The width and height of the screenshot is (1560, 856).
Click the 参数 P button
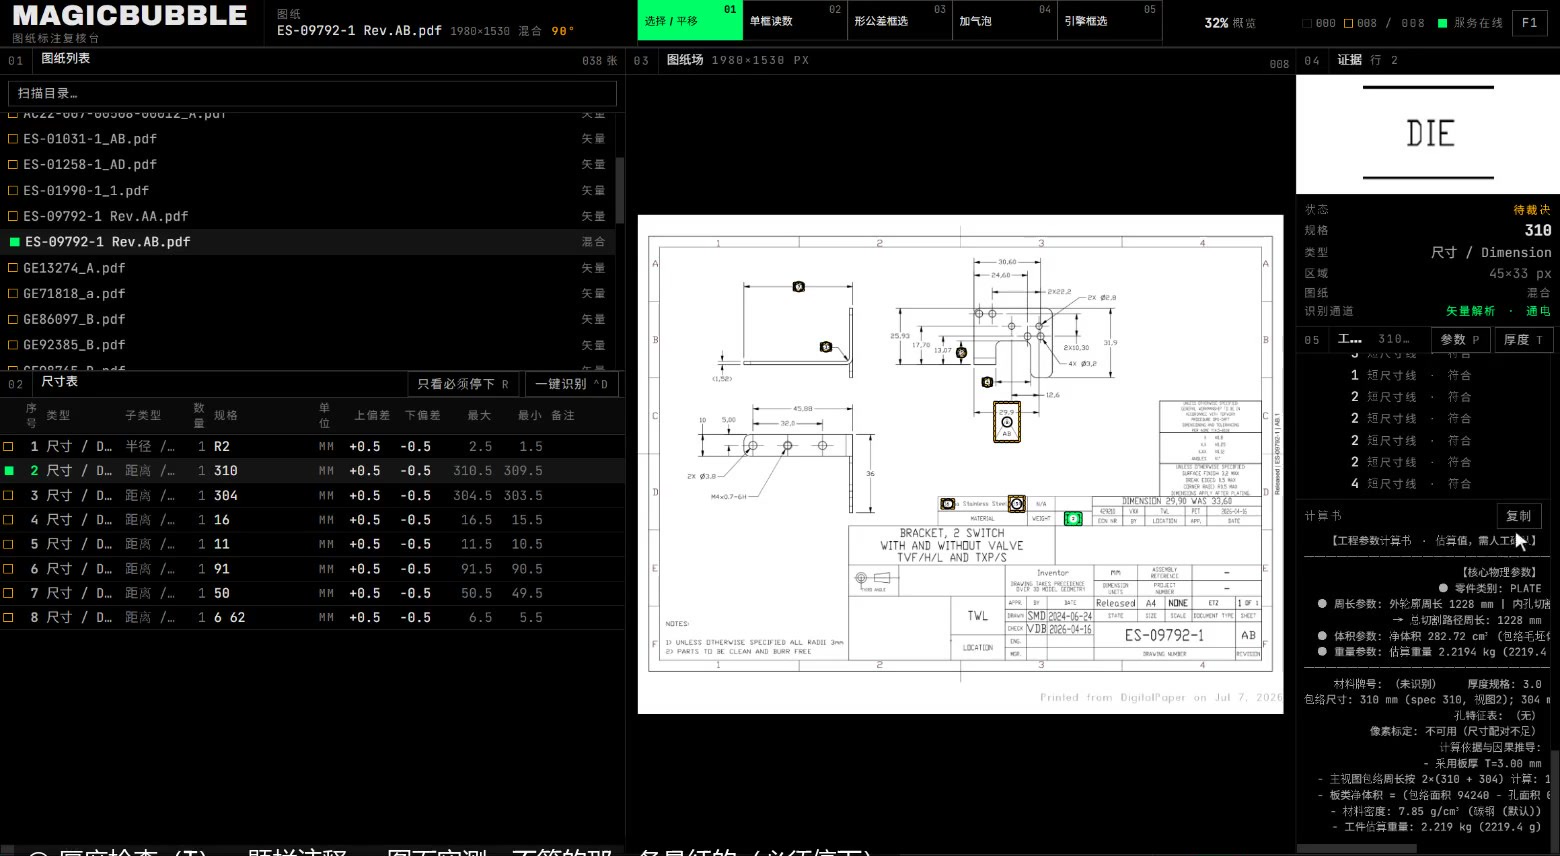tap(1460, 340)
